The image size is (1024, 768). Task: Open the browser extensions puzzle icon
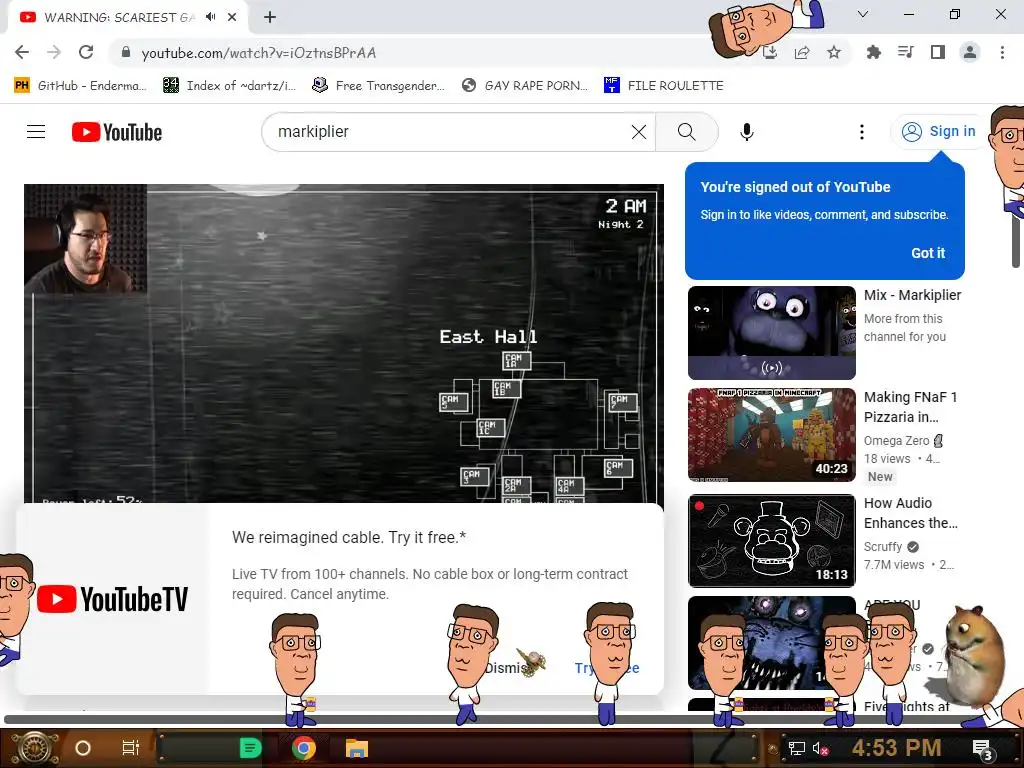(x=874, y=52)
